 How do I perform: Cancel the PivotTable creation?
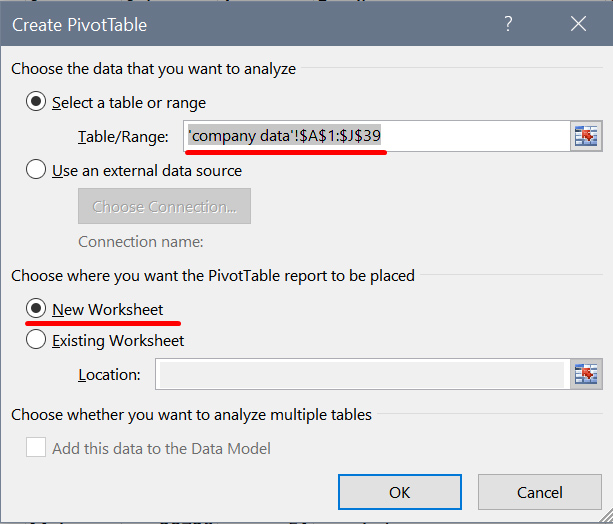point(539,492)
